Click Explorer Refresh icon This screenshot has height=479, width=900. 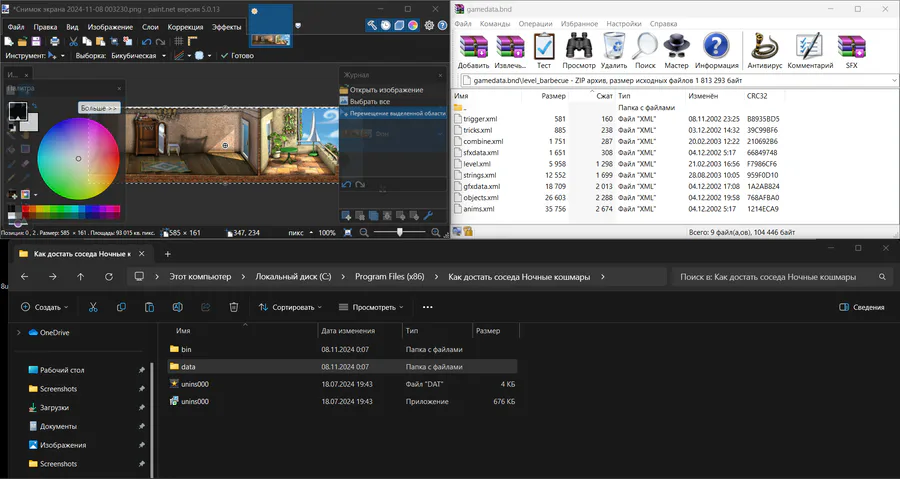pyautogui.click(x=108, y=277)
